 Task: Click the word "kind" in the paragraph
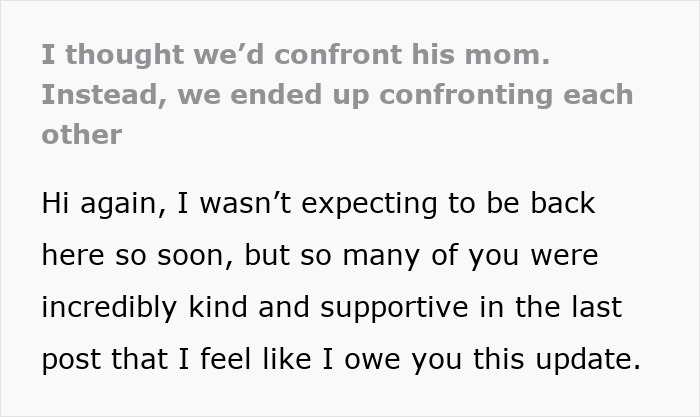coord(218,307)
